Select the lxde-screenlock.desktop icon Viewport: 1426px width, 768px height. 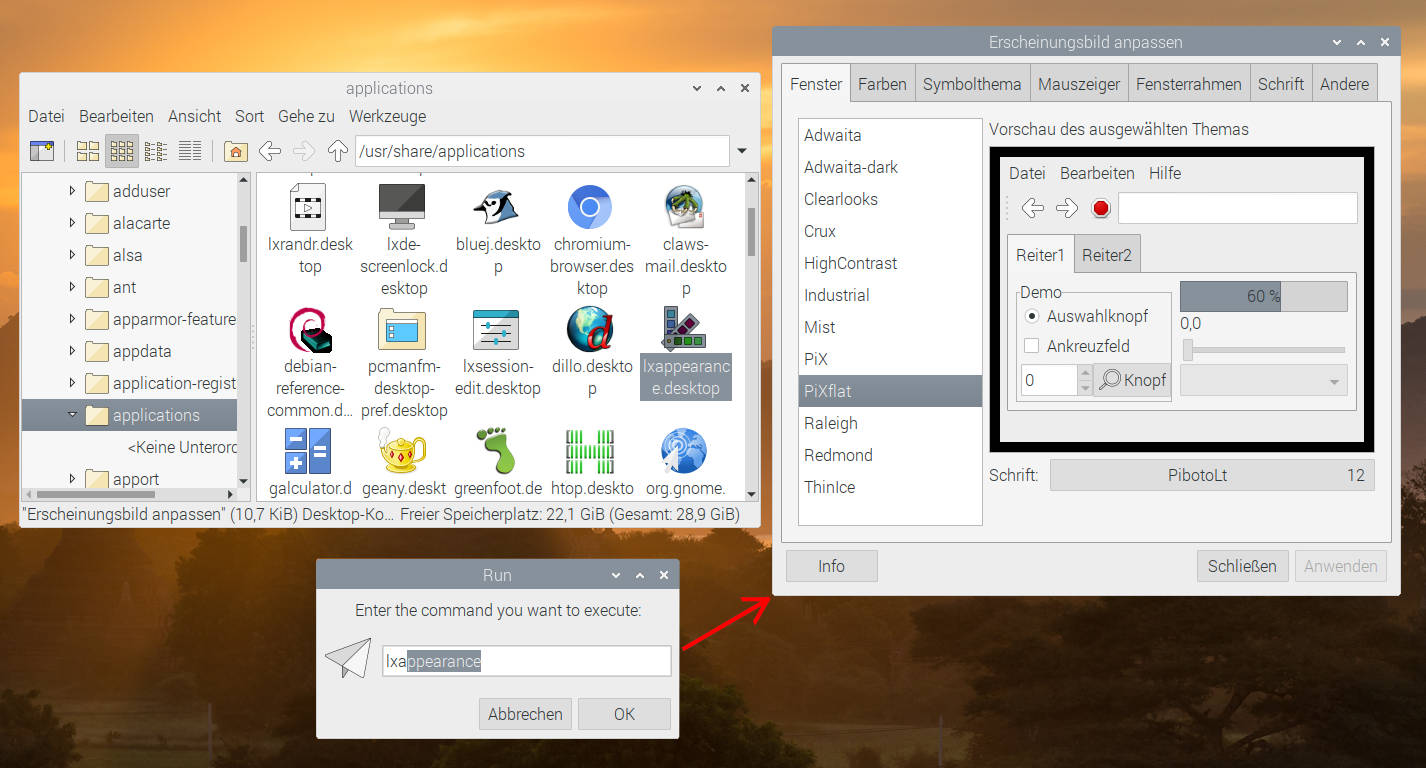[402, 207]
